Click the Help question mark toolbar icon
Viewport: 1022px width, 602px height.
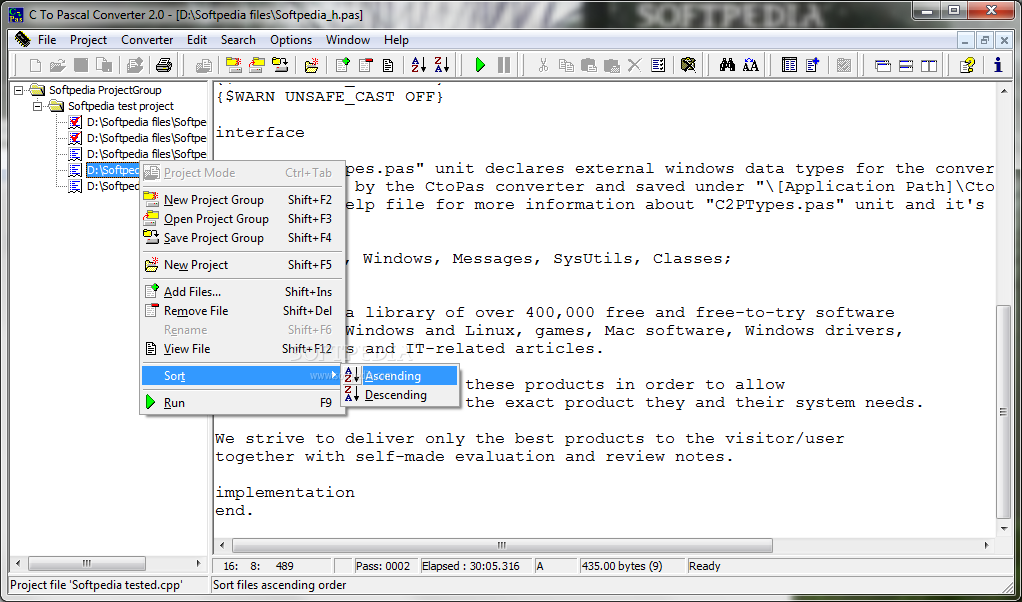967,65
